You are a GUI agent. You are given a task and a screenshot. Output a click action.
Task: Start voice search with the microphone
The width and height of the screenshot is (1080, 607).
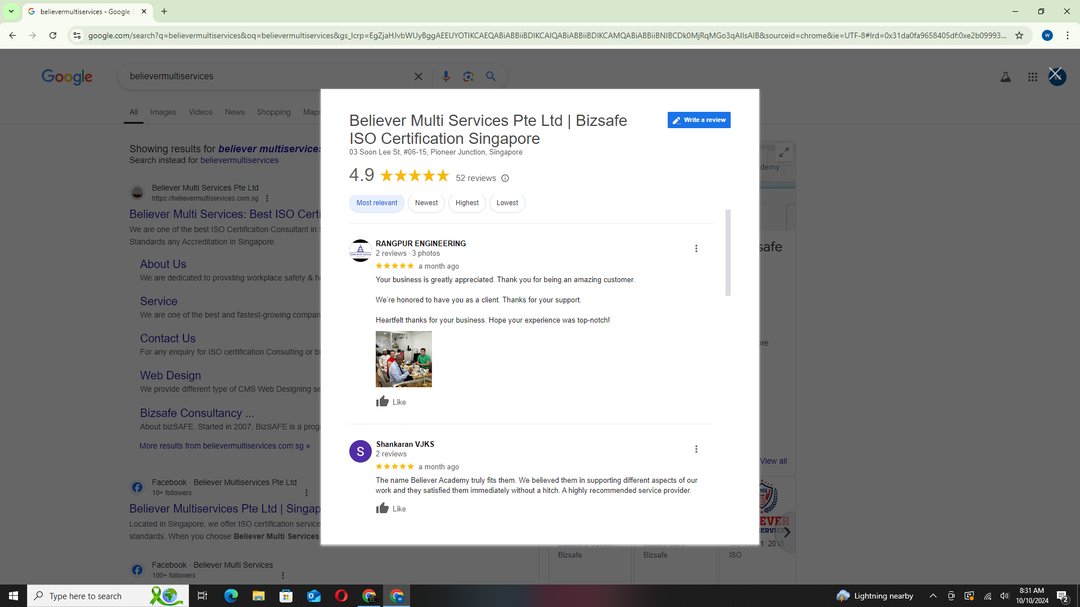(446, 76)
